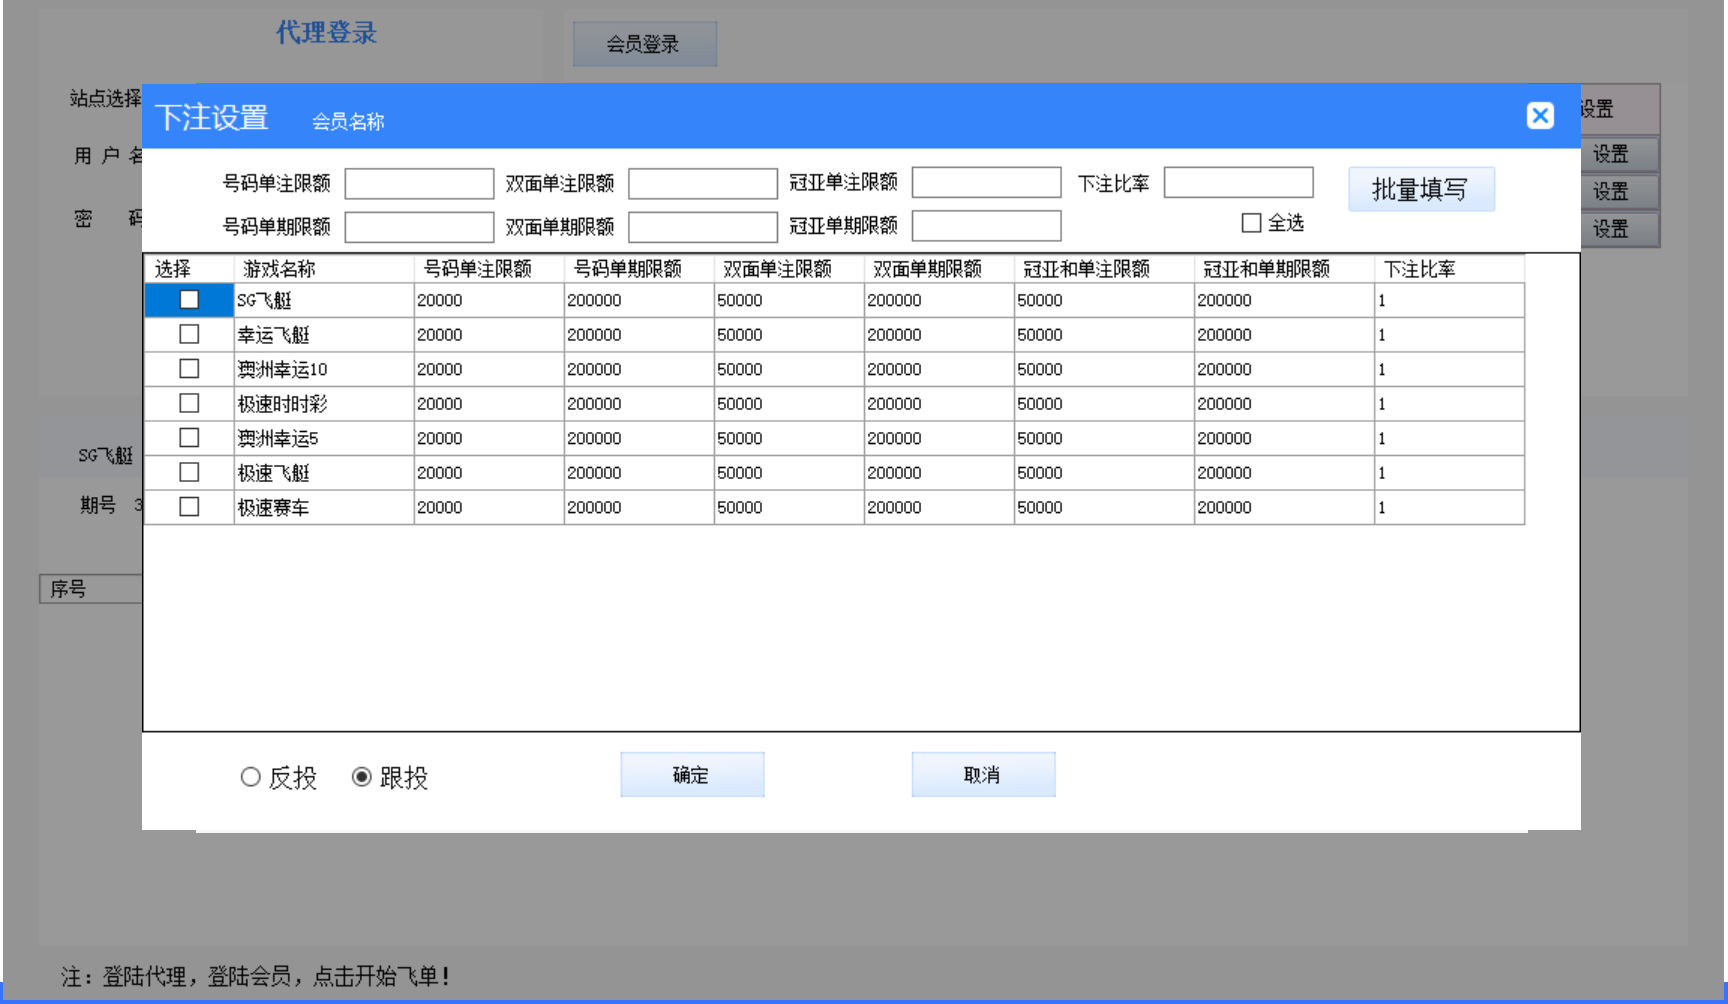Enable the 极速时时彩 row checkbox
The image size is (1728, 1004).
pyautogui.click(x=189, y=403)
